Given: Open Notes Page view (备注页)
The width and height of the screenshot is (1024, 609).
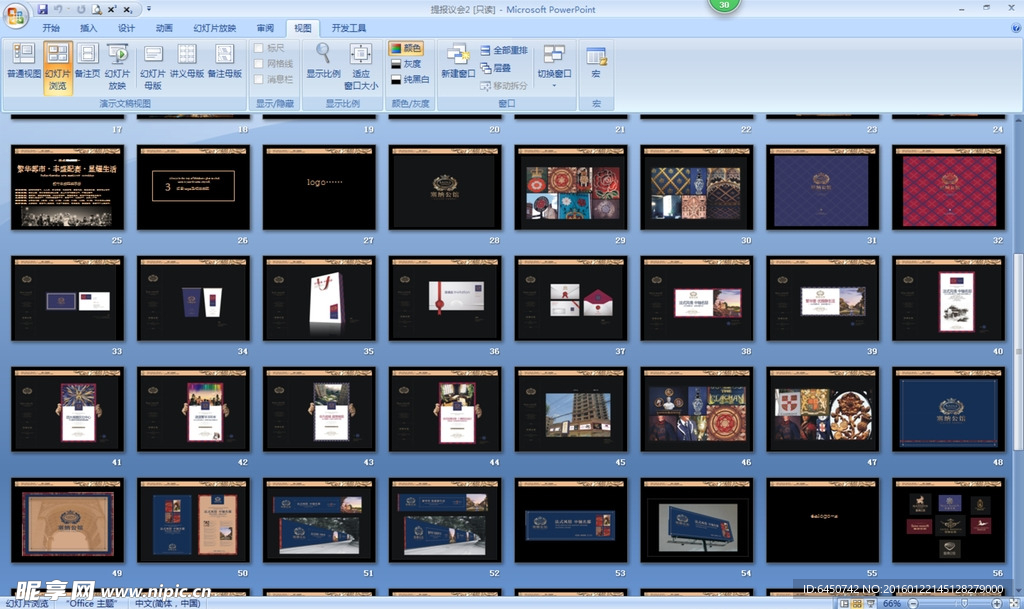Looking at the screenshot, I should (87, 62).
